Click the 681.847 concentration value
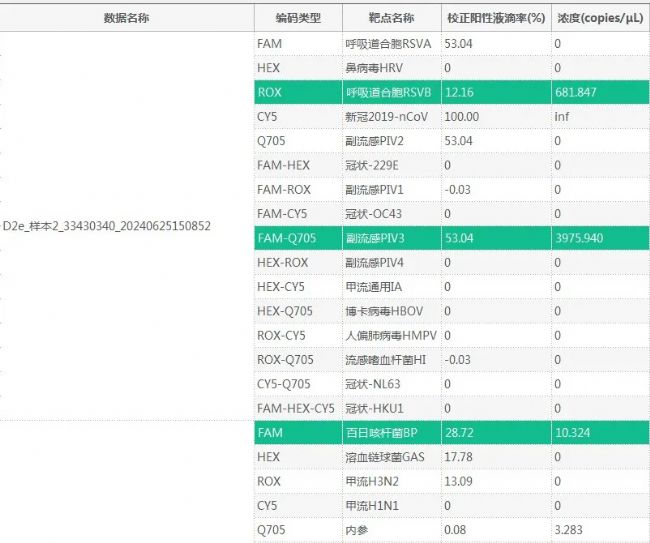This screenshot has height=543, width=650. click(575, 93)
